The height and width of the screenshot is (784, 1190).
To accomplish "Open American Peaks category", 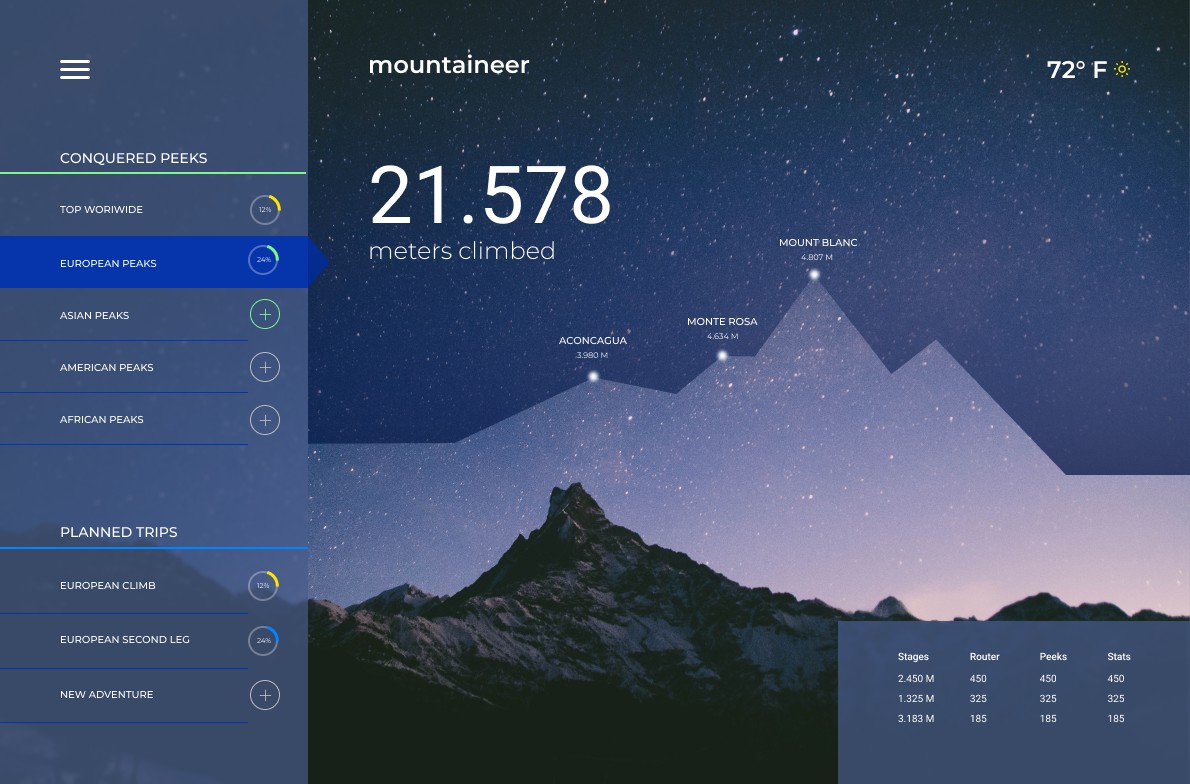I will point(153,367).
